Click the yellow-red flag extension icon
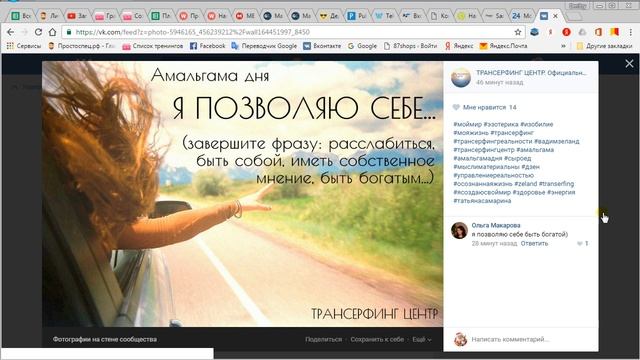Viewport: 640px width, 360px height. (x=614, y=32)
